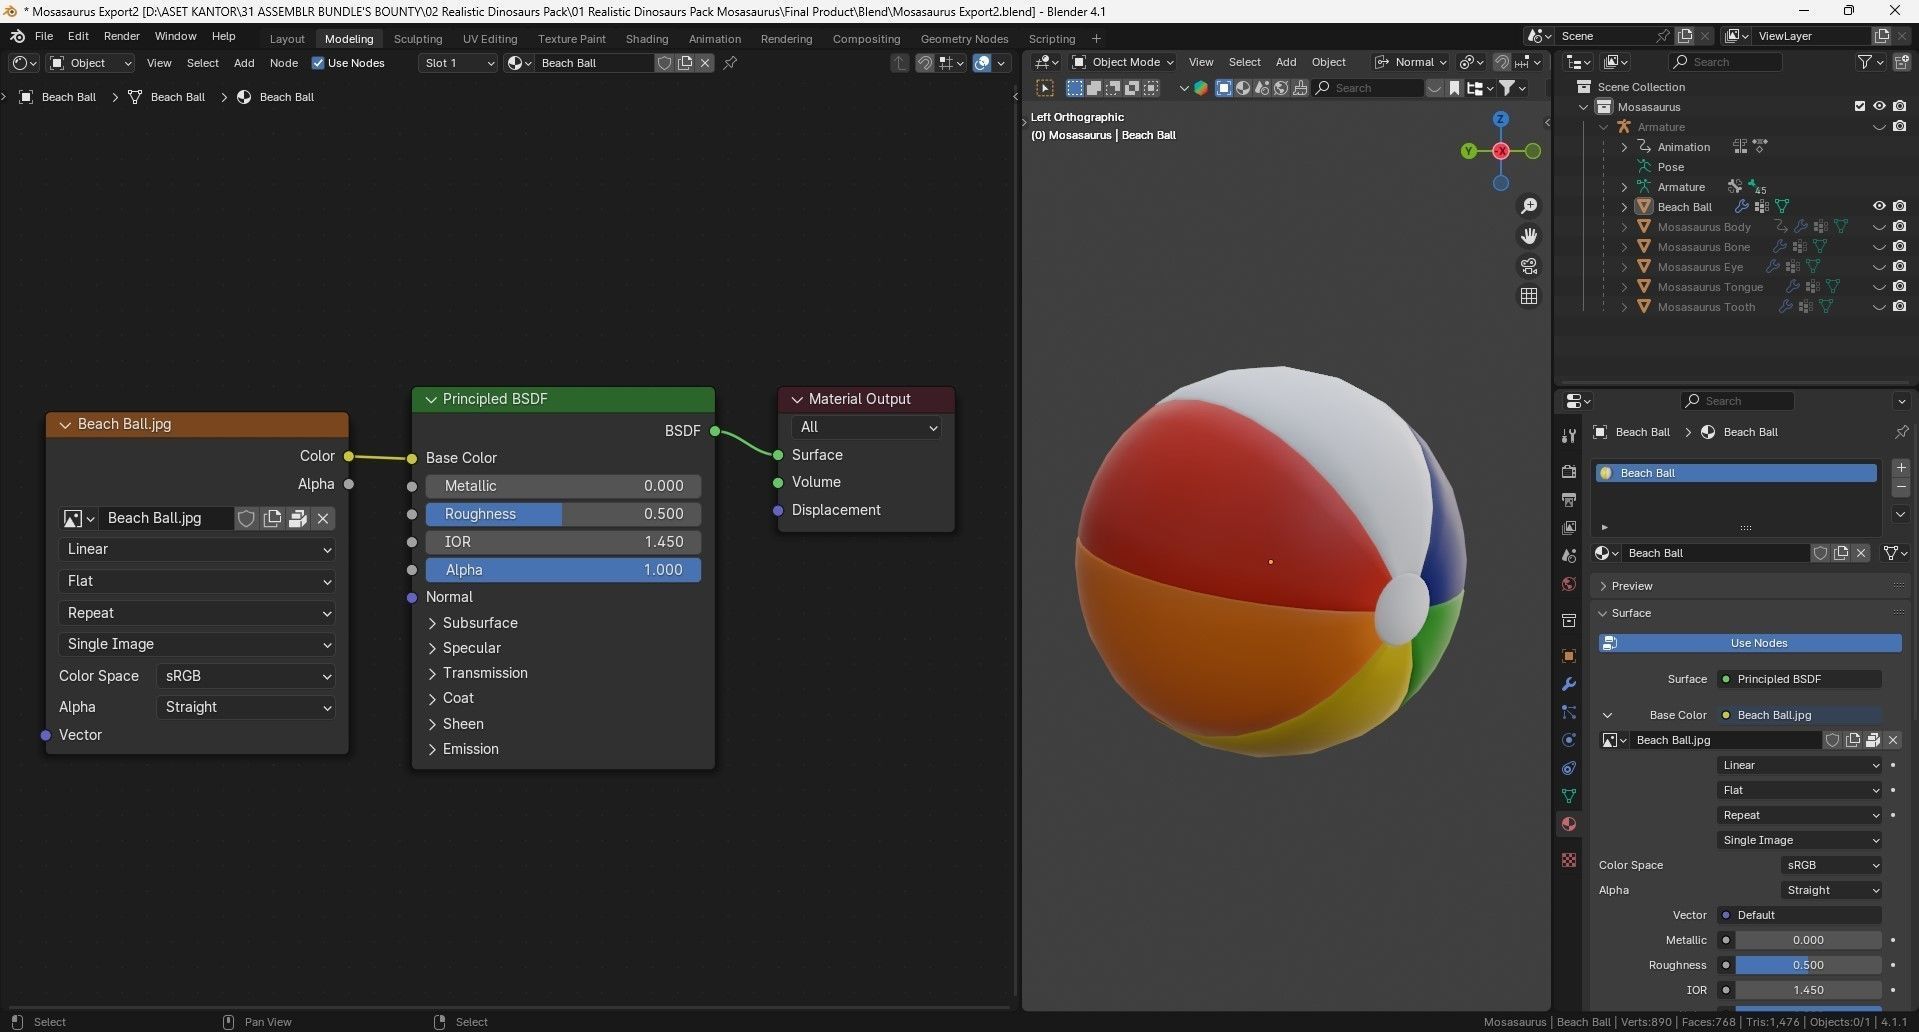
Task: Click the pan hand icon in the 3D viewport
Action: pos(1529,236)
